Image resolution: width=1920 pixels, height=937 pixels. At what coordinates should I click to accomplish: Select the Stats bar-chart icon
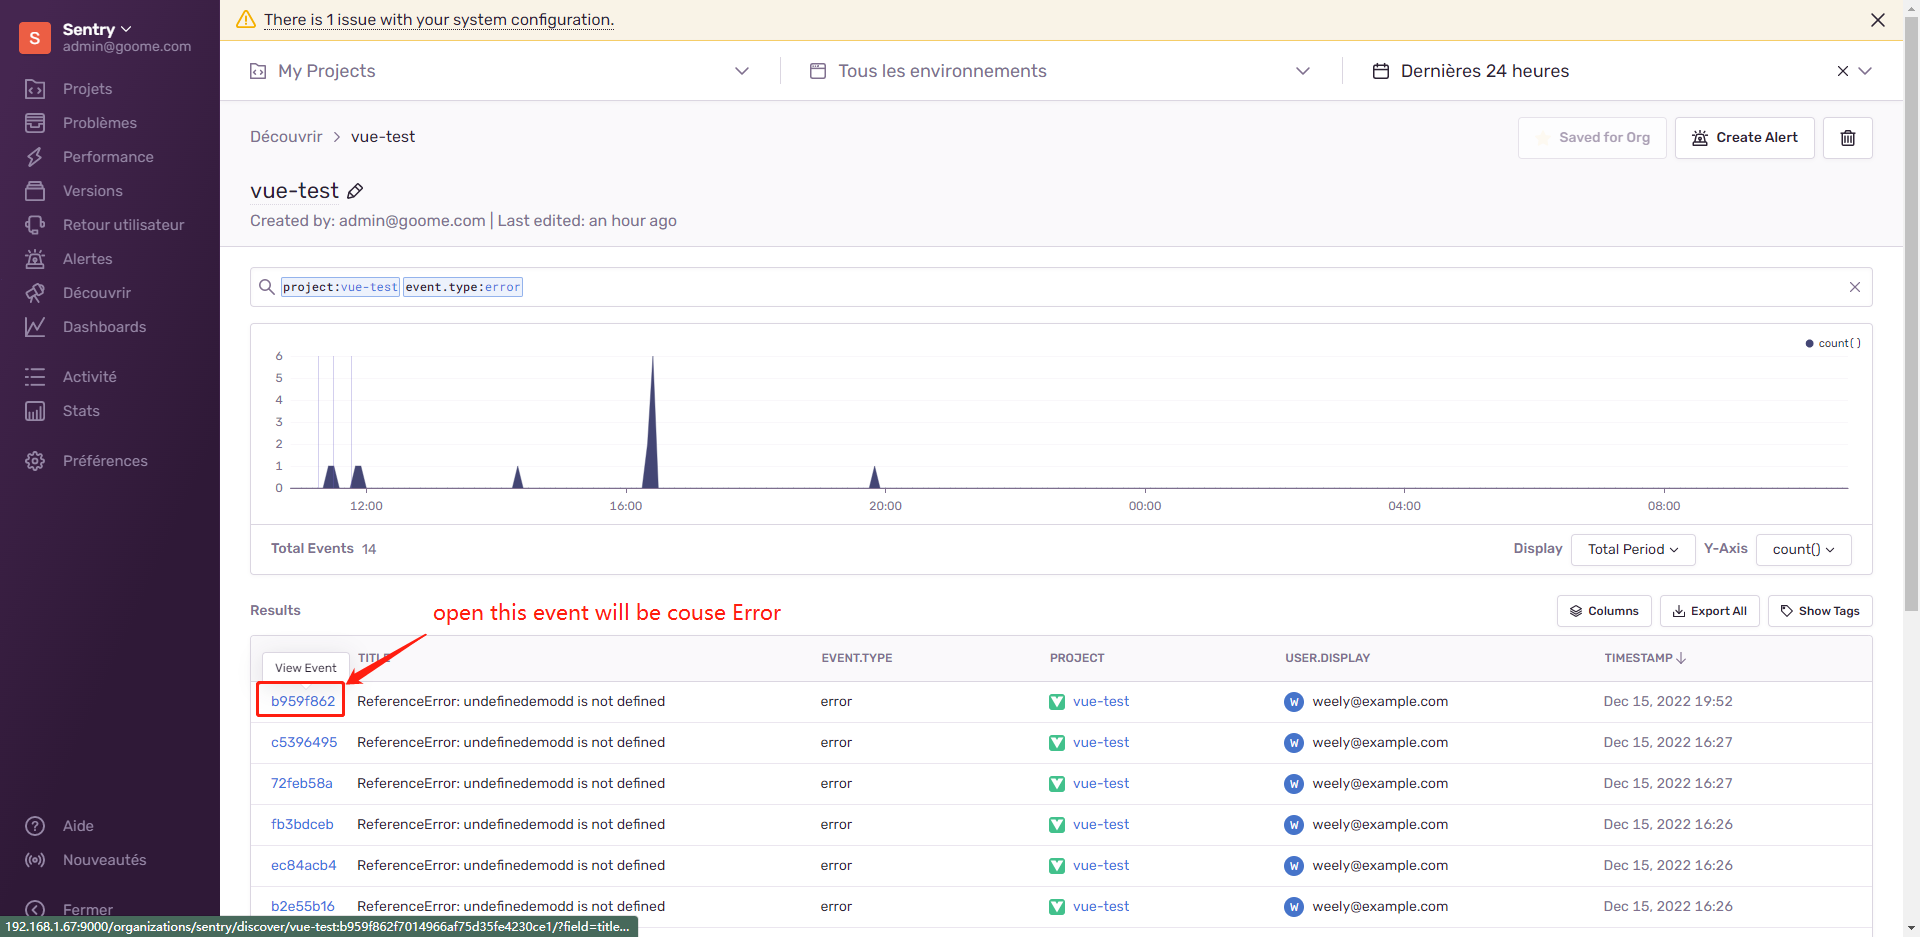pyautogui.click(x=35, y=411)
